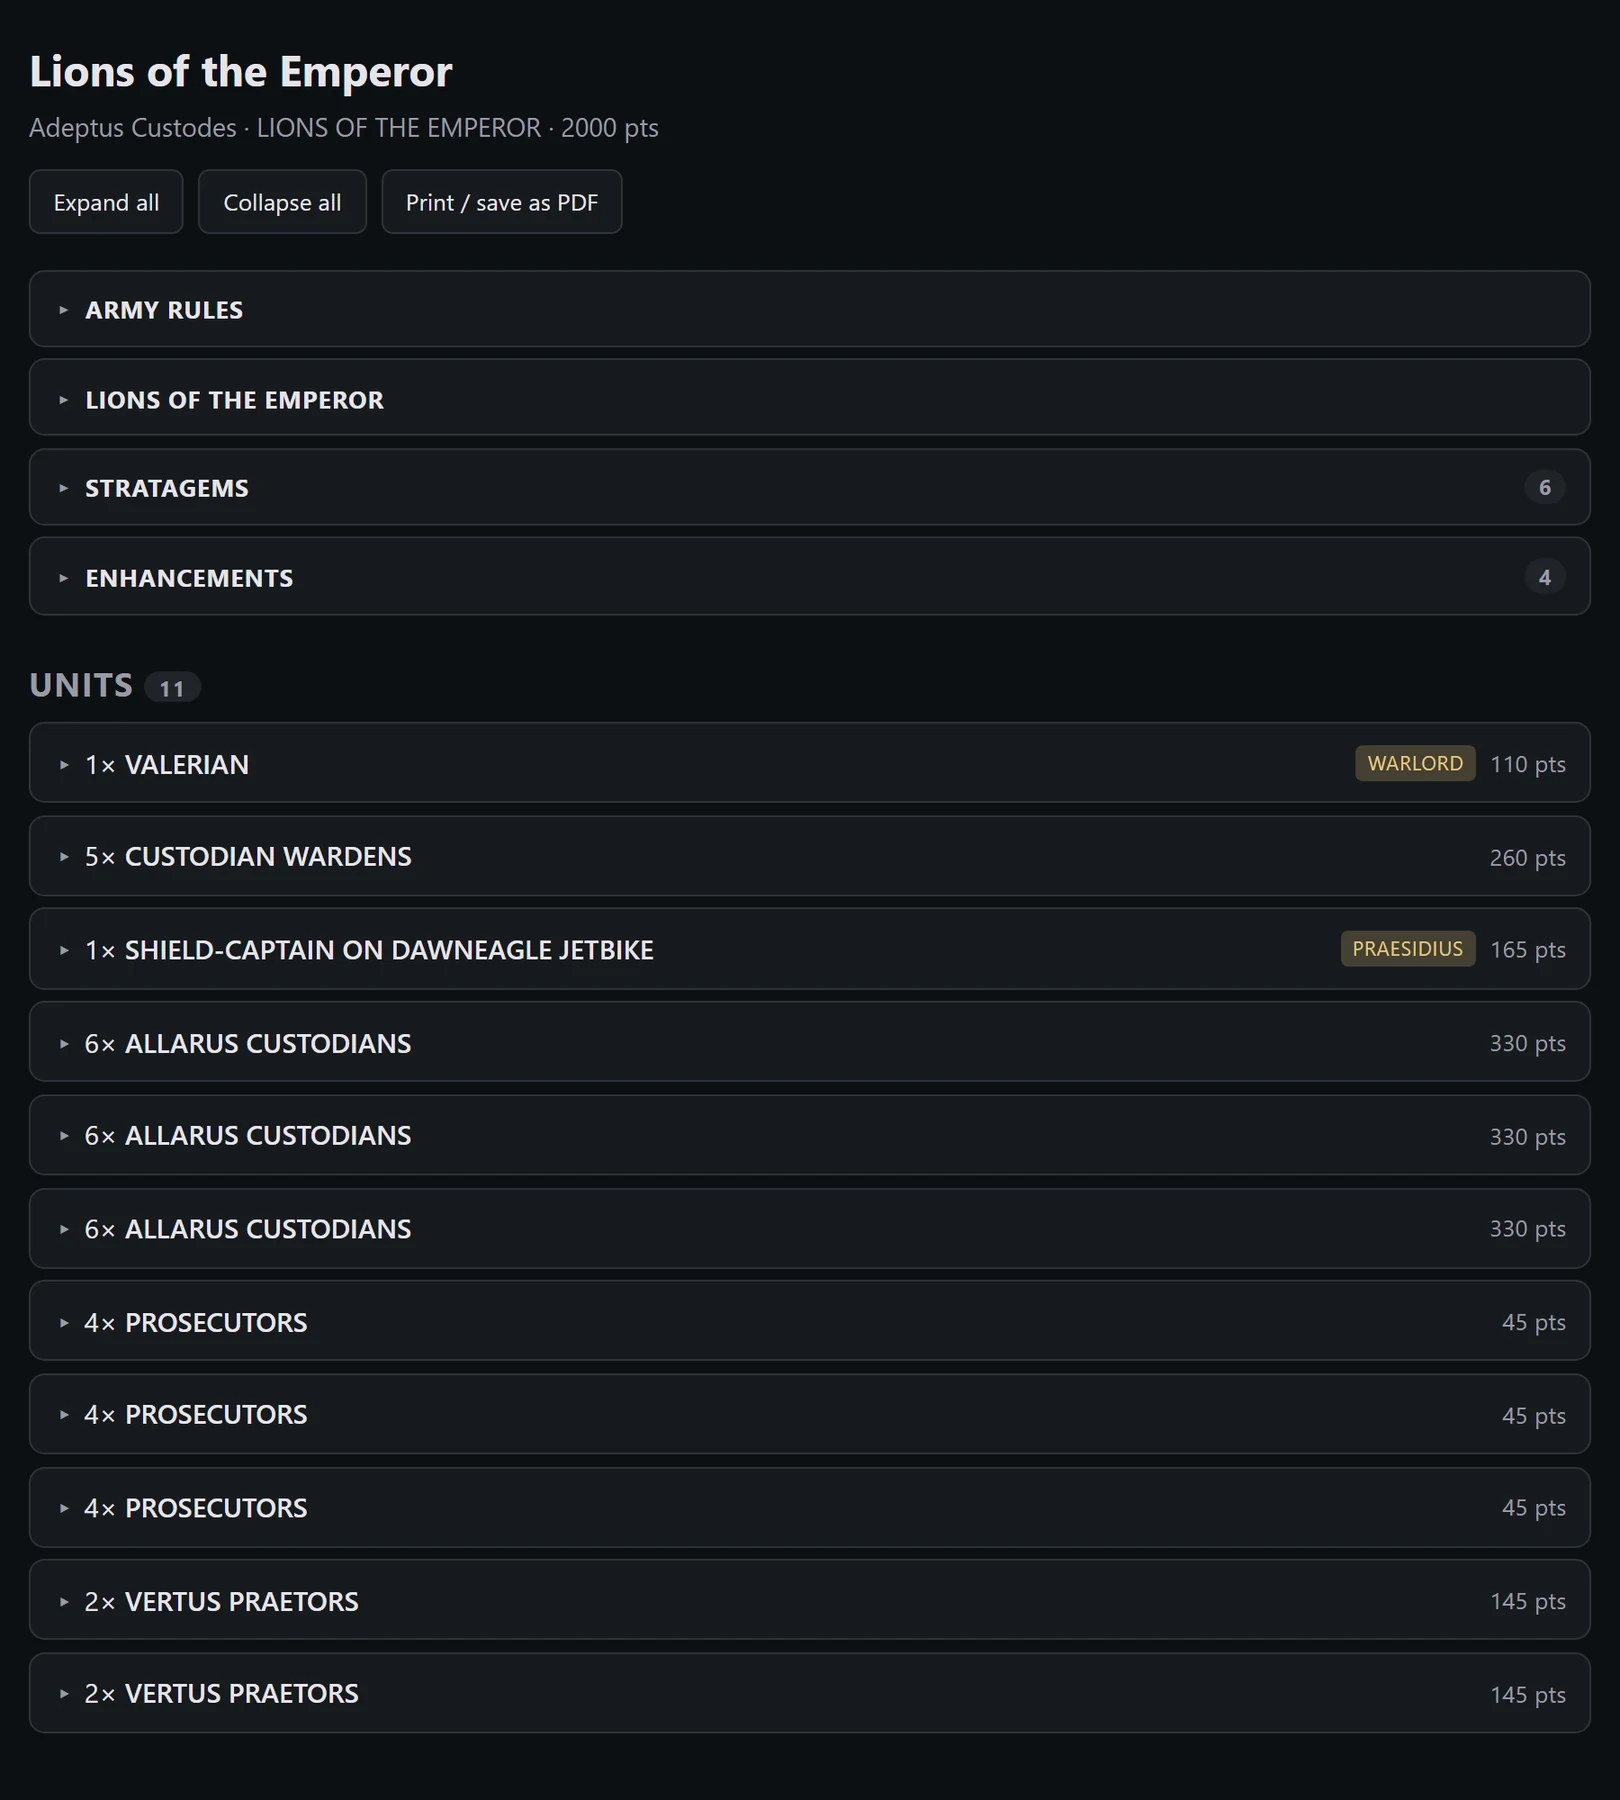Expand the last Vertus Praetors unit
This screenshot has width=1620, height=1800.
[810, 1693]
